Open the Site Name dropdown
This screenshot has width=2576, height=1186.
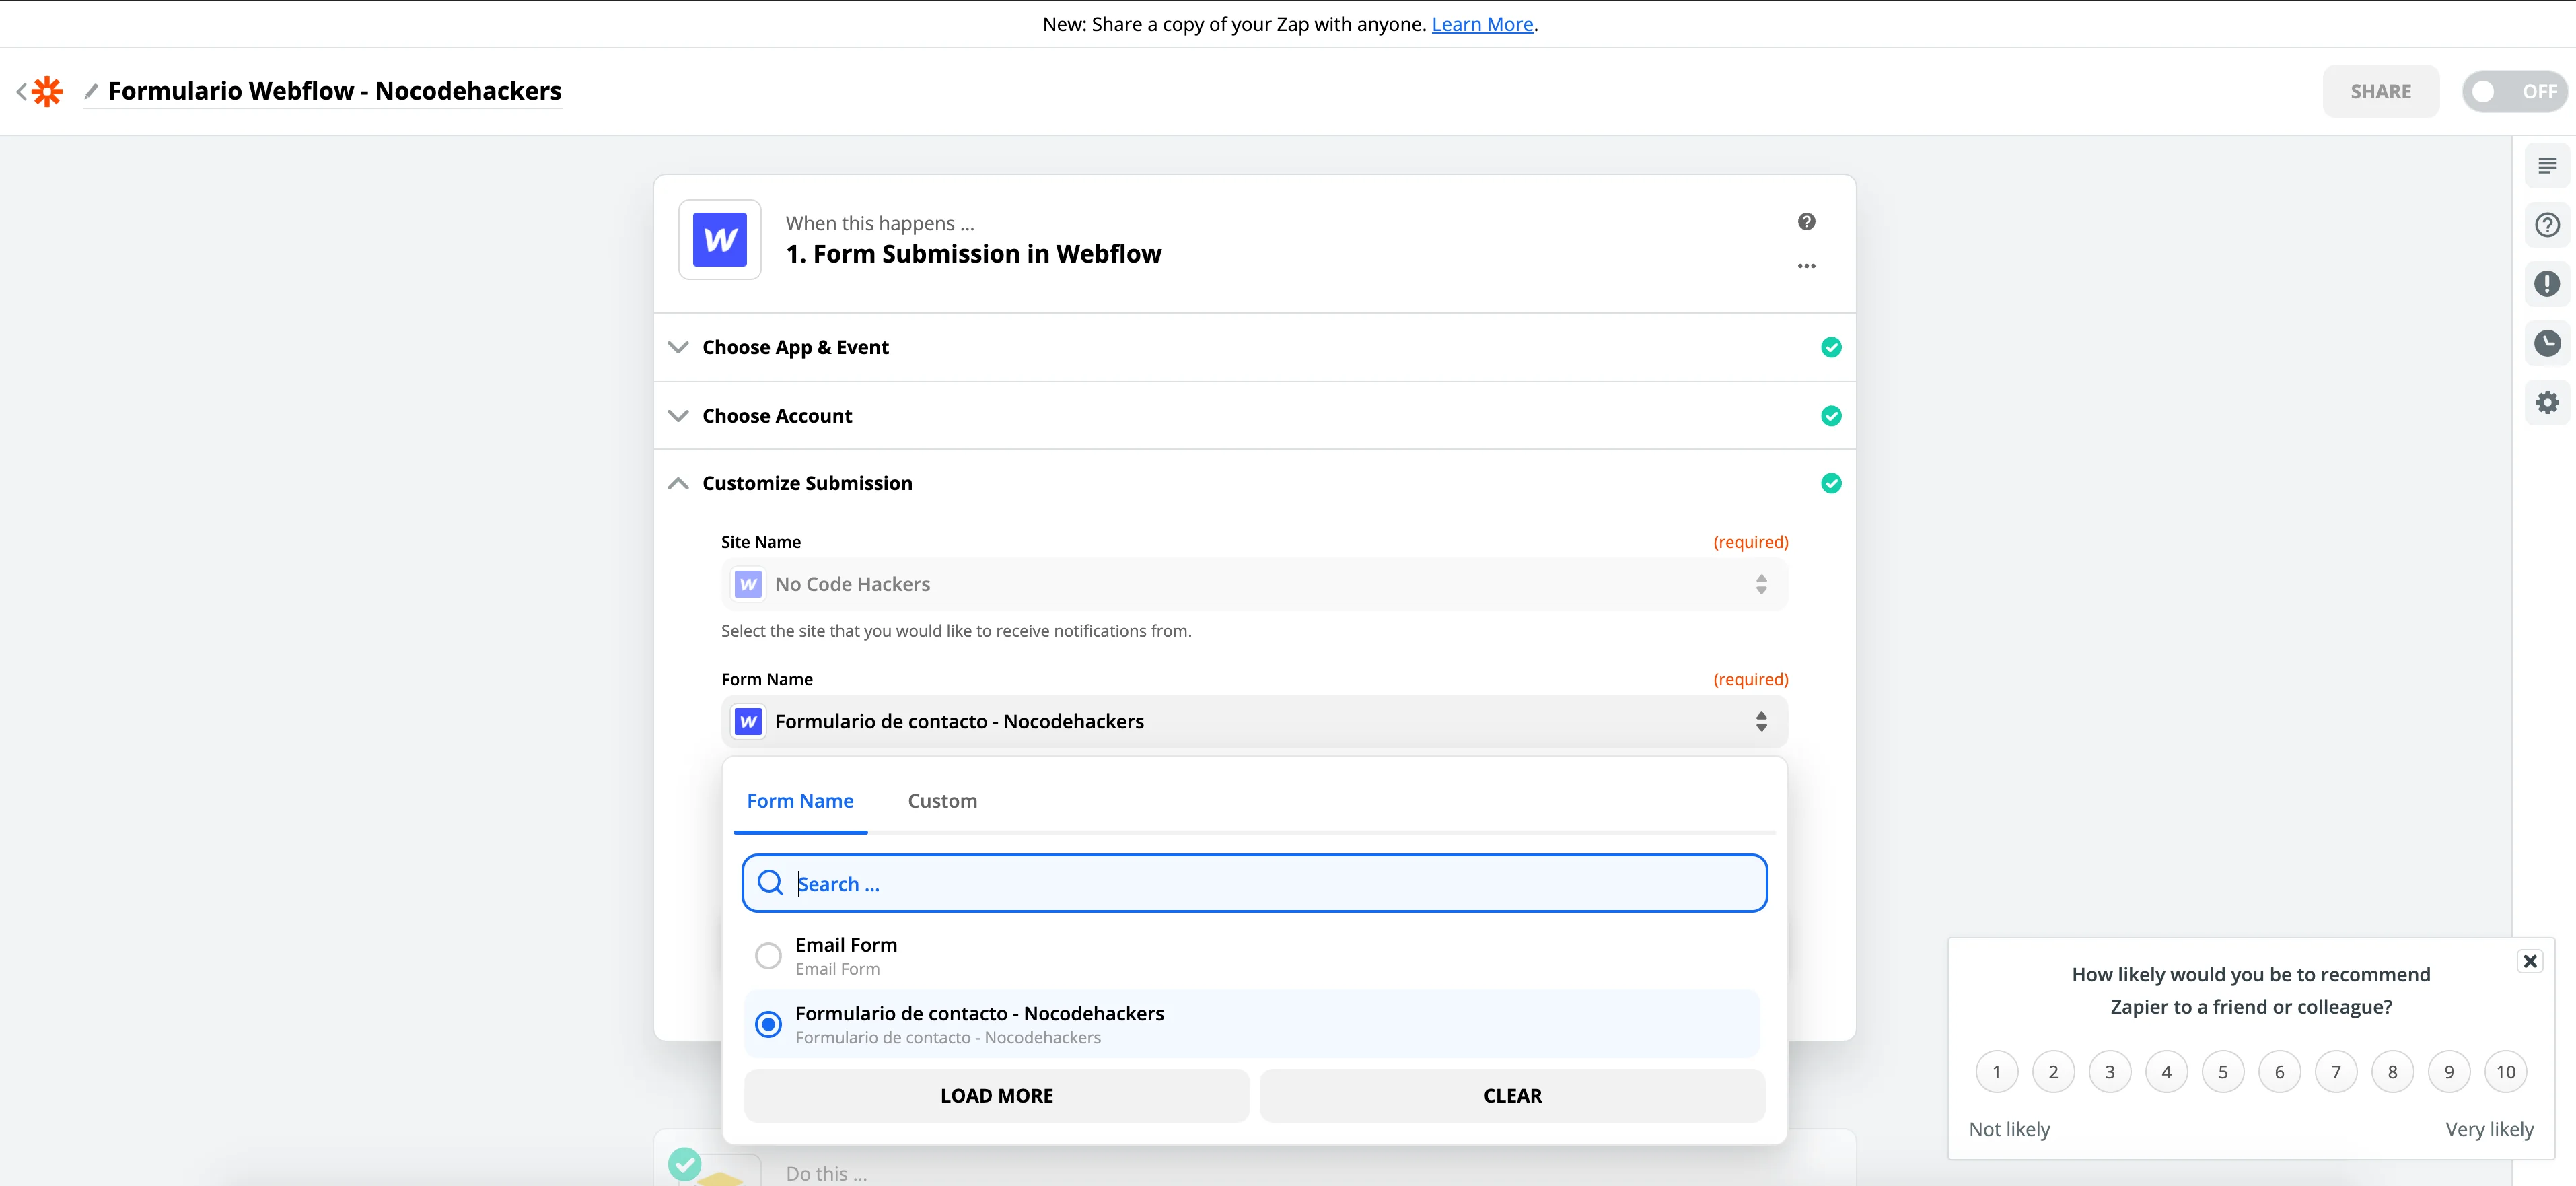pyautogui.click(x=1253, y=584)
